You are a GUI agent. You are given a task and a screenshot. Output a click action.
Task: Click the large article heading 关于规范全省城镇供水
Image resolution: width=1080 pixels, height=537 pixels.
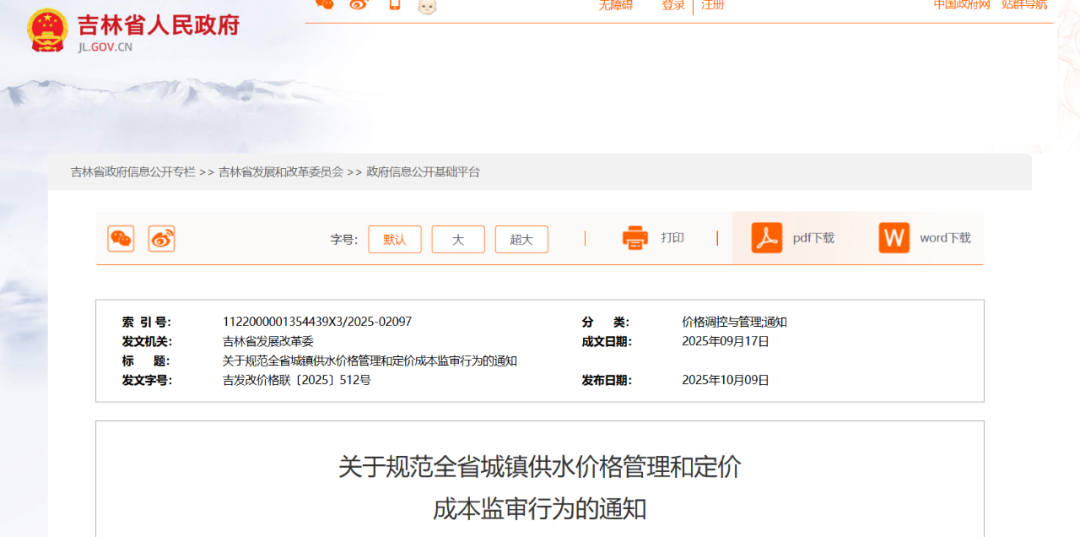[539, 467]
